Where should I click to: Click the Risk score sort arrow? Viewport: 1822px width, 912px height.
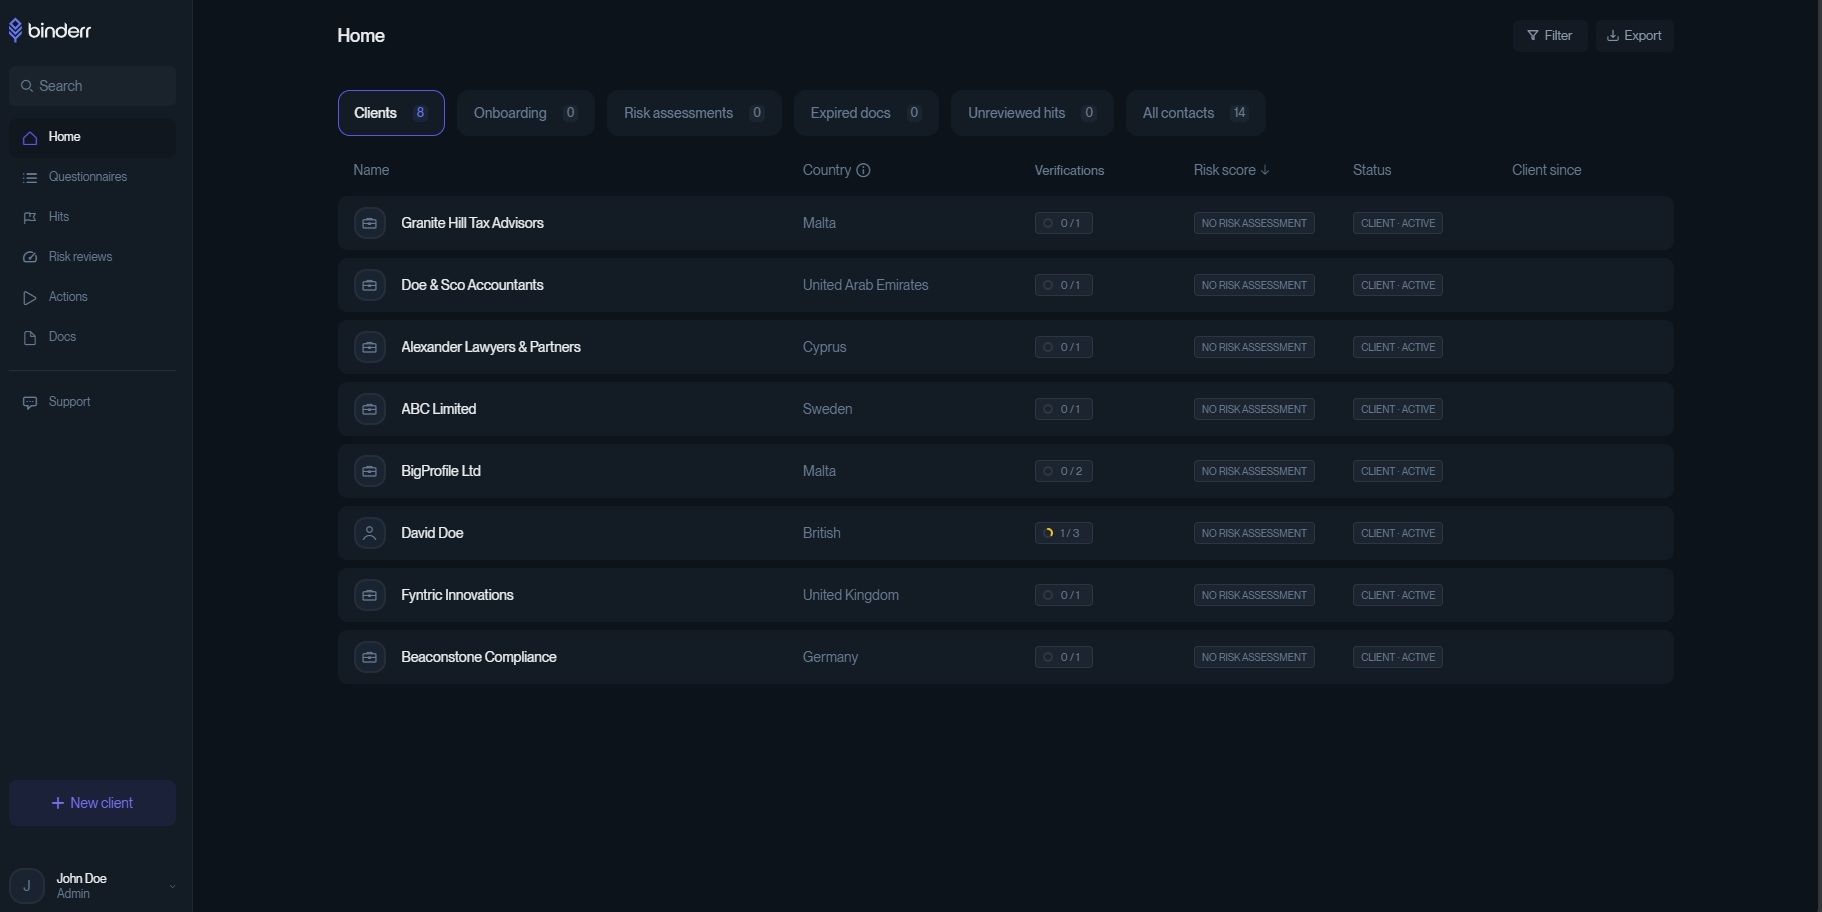(x=1265, y=170)
